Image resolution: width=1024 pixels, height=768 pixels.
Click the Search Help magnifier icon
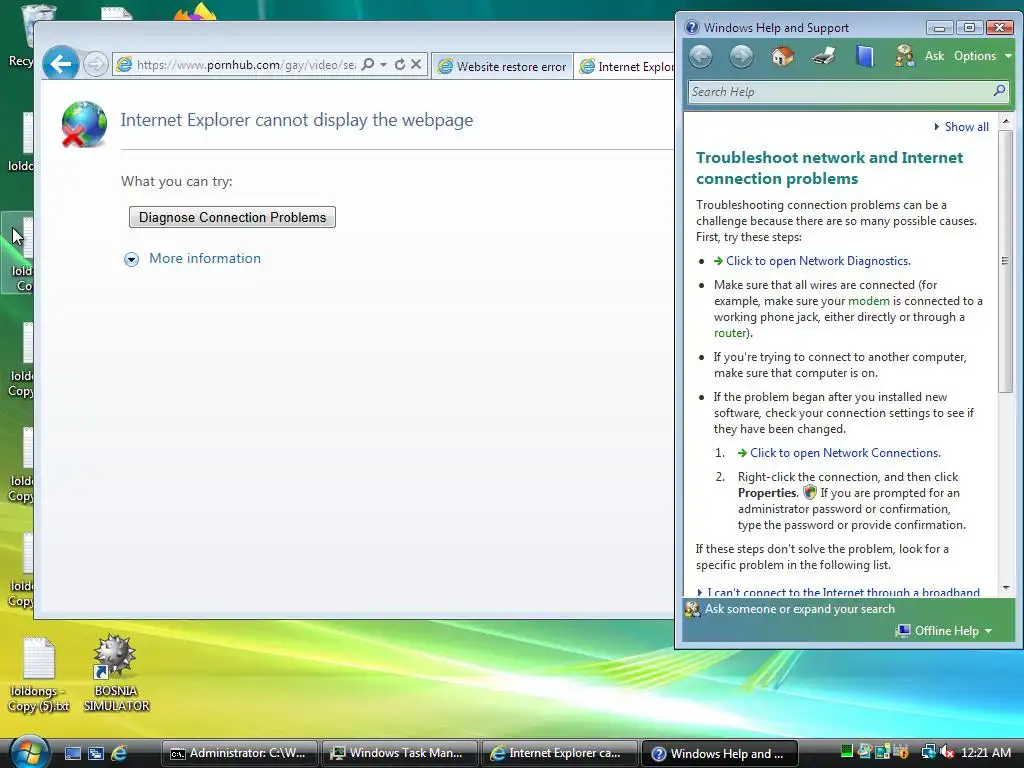[x=999, y=91]
